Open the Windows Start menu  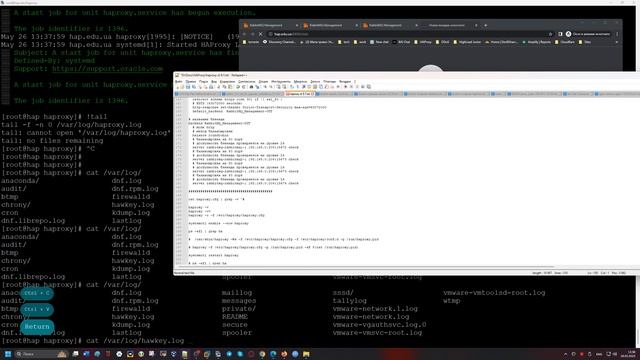(x=8, y=354)
